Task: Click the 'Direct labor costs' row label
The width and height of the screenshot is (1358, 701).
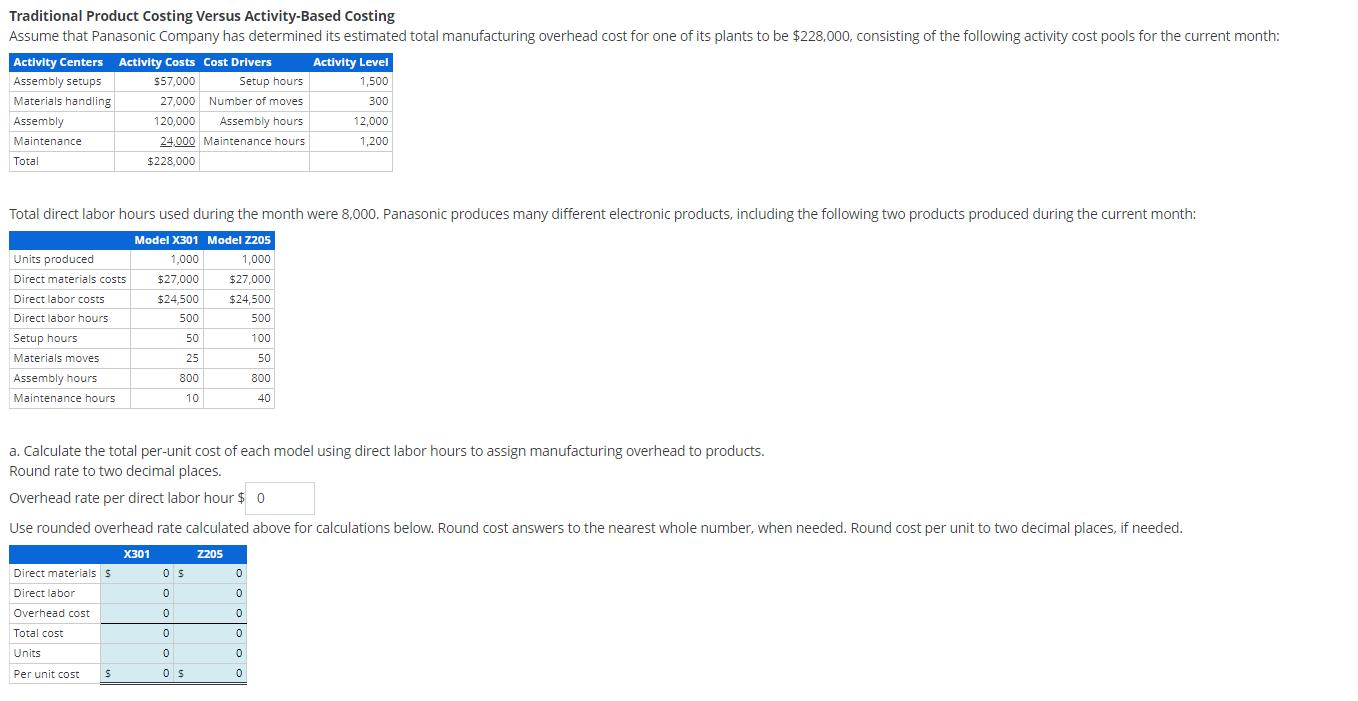Action: pos(59,299)
